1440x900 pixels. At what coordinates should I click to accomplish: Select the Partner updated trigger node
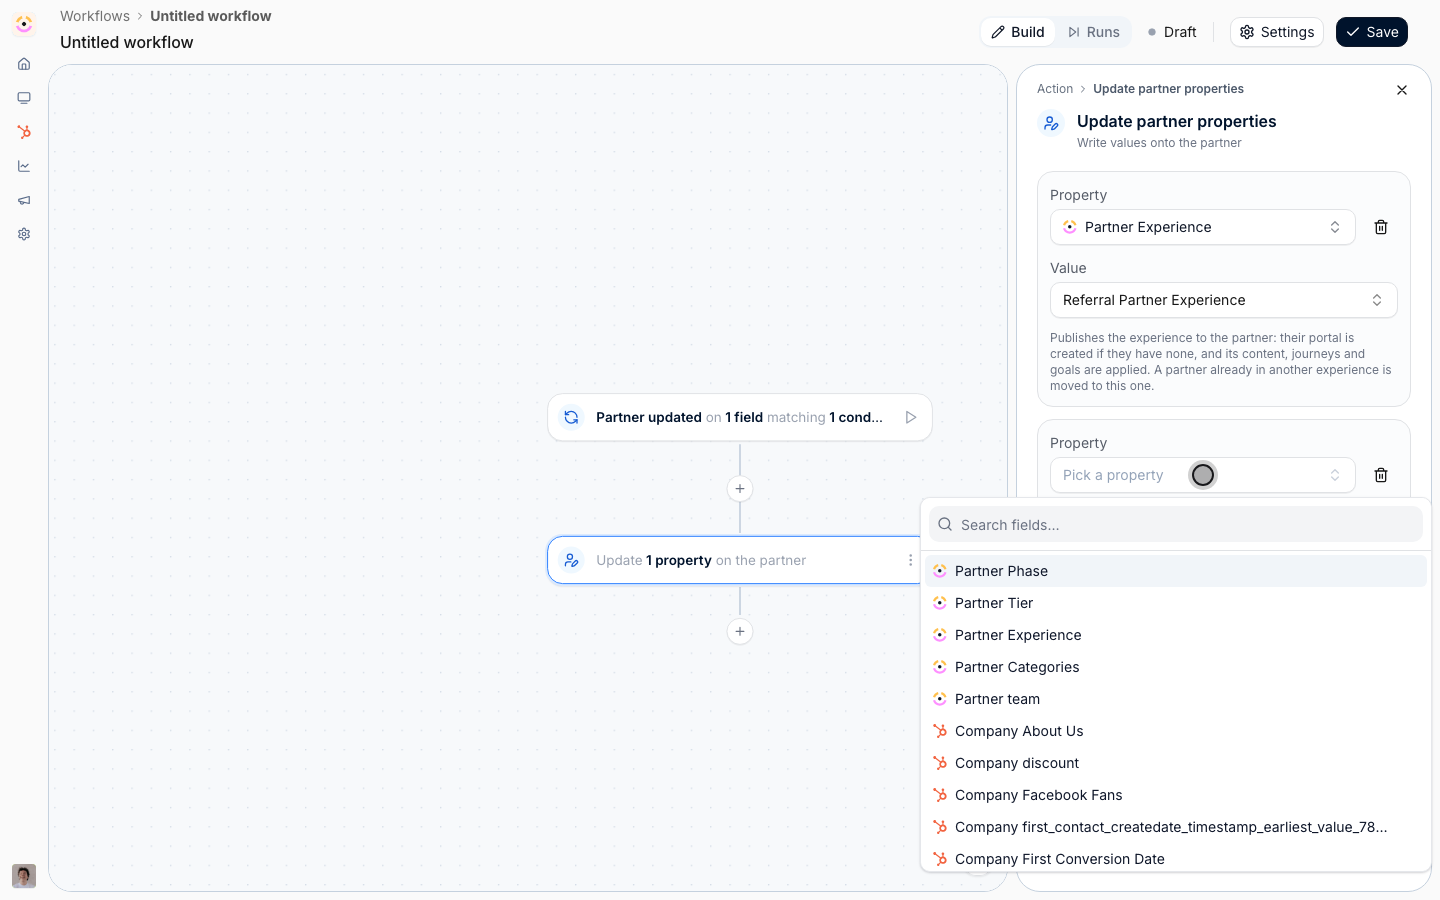(x=740, y=417)
